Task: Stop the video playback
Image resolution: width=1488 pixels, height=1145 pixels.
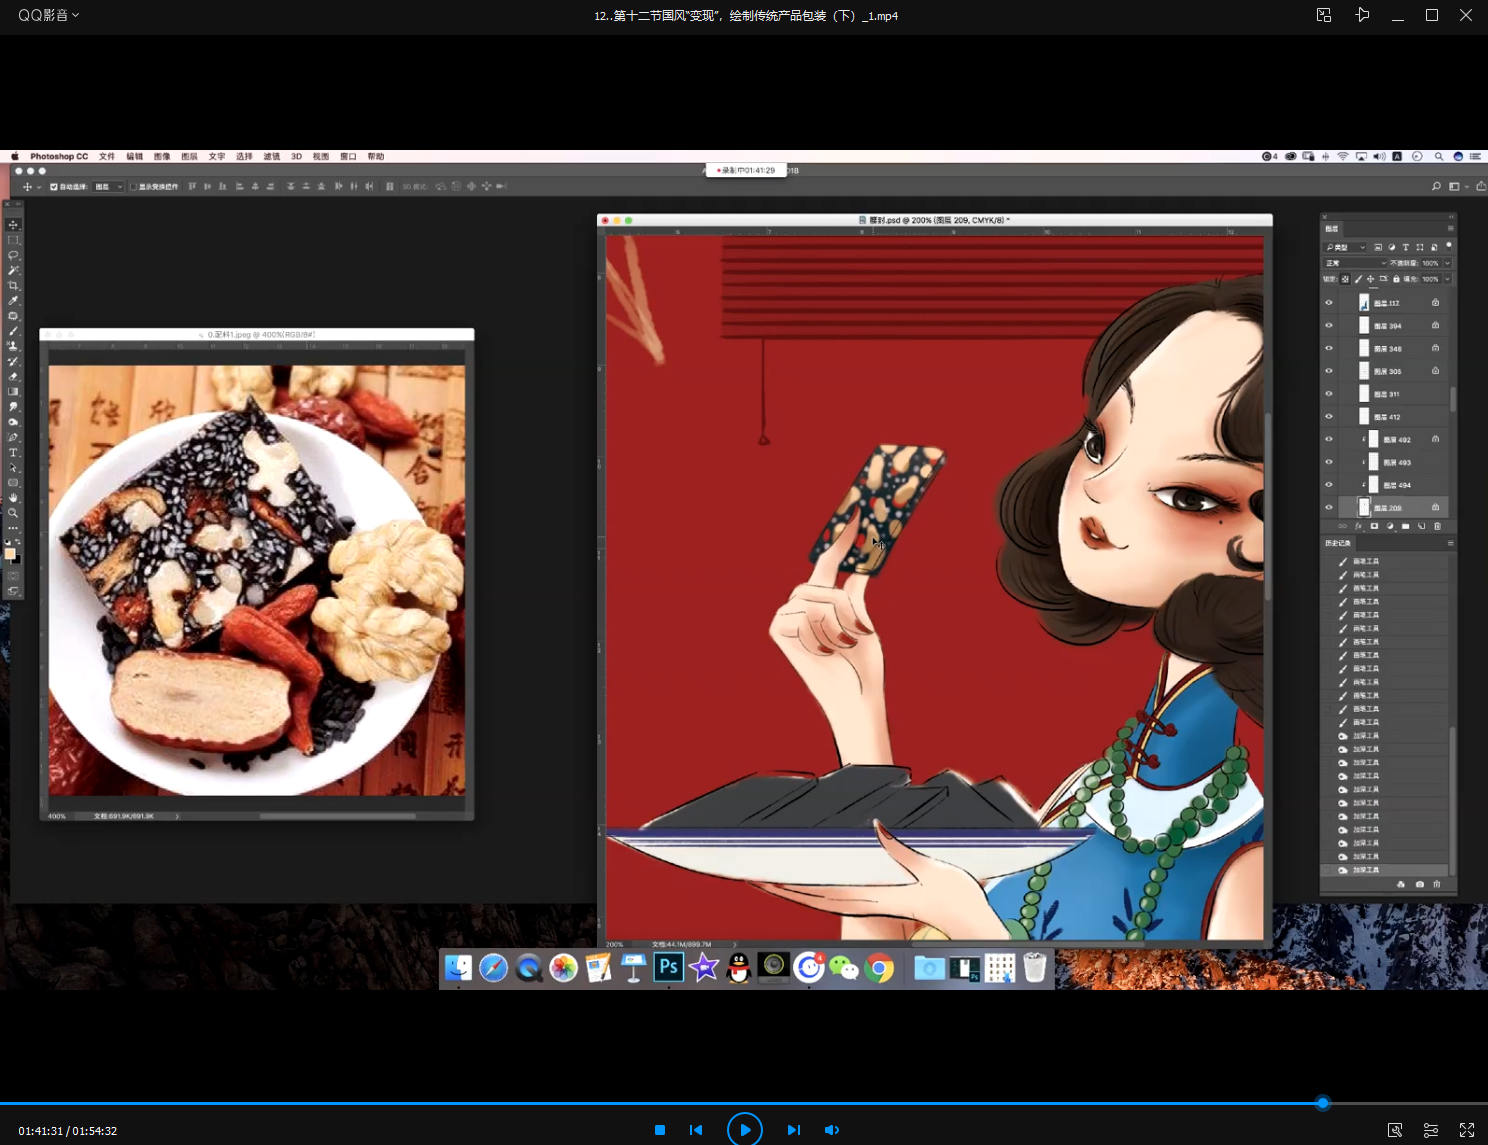Action: tap(660, 1130)
